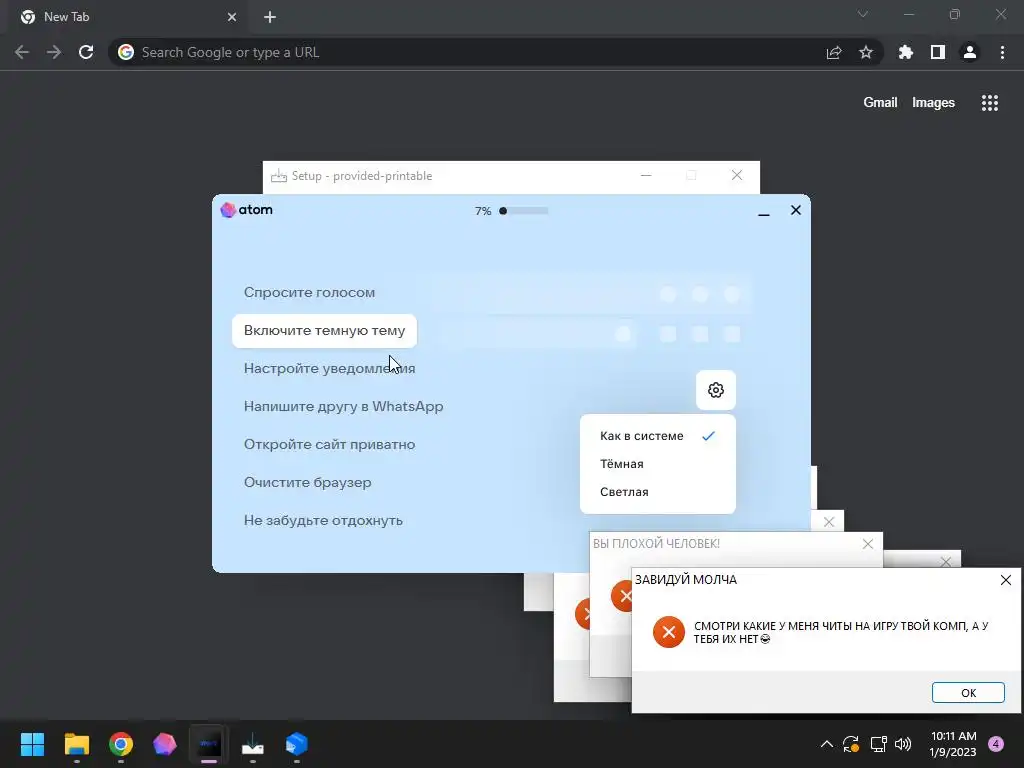This screenshot has height=768, width=1024.
Task: Open the Images link
Action: [x=933, y=103]
